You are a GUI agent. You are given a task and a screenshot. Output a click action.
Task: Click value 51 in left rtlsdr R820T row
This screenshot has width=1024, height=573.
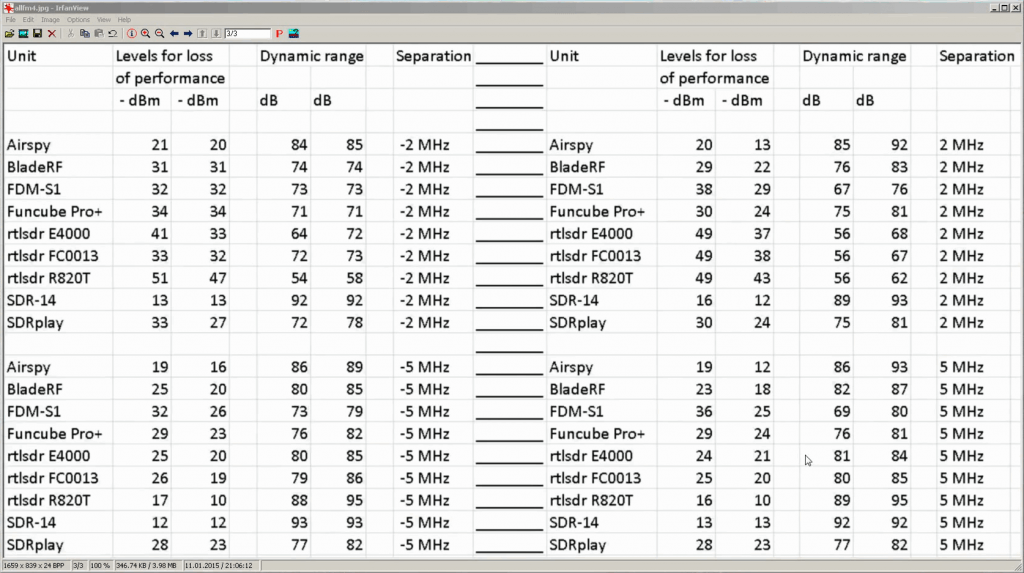[x=159, y=278]
